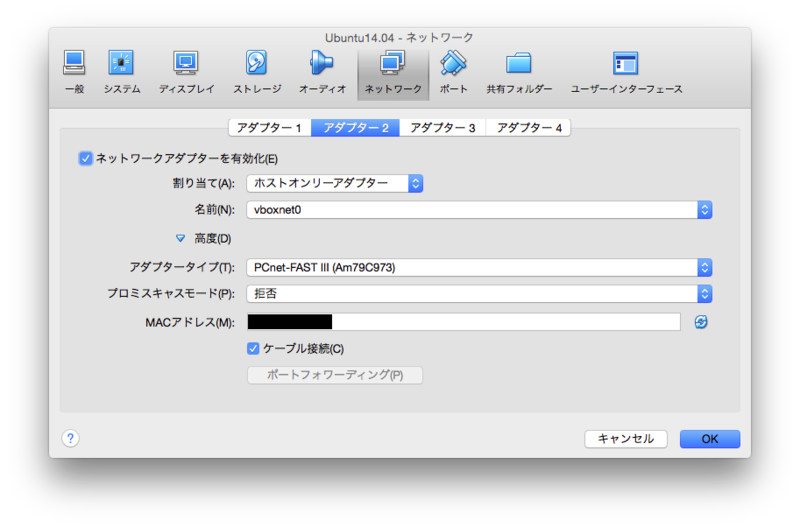Open the プロミスキャスモード dropdown
The height and width of the screenshot is (528, 800).
pos(479,293)
